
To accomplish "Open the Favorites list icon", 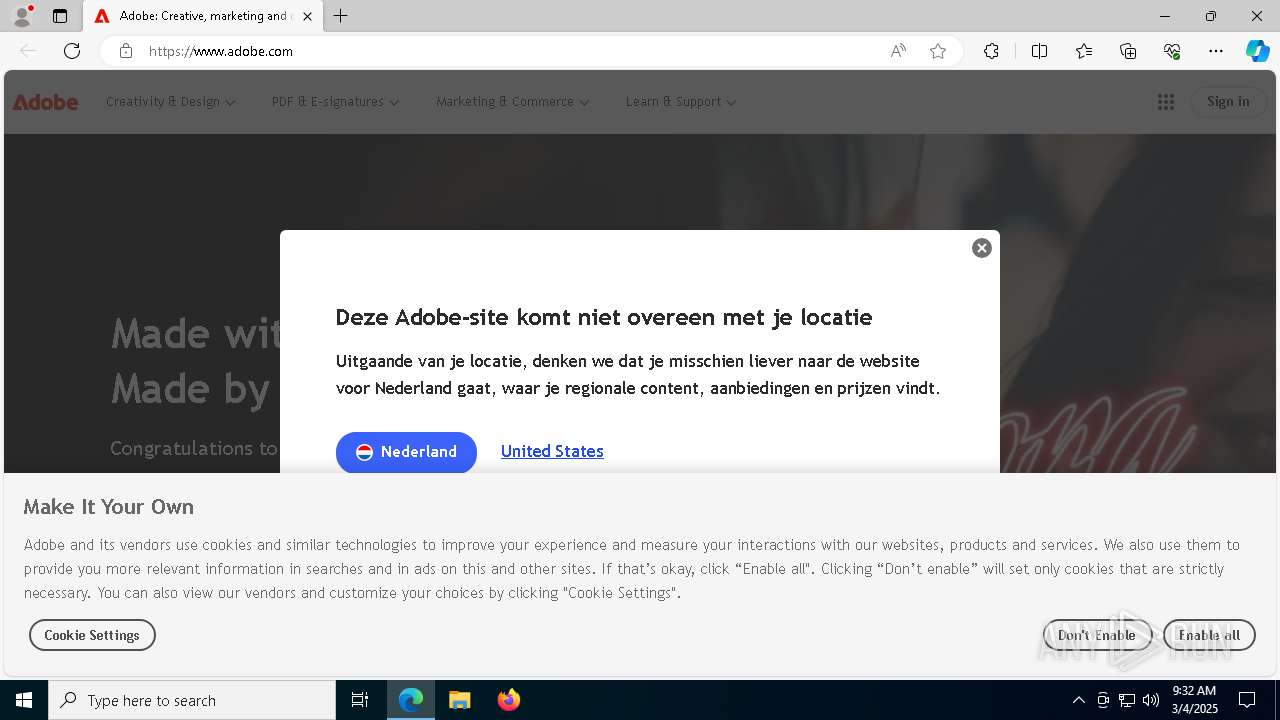I will [1084, 51].
